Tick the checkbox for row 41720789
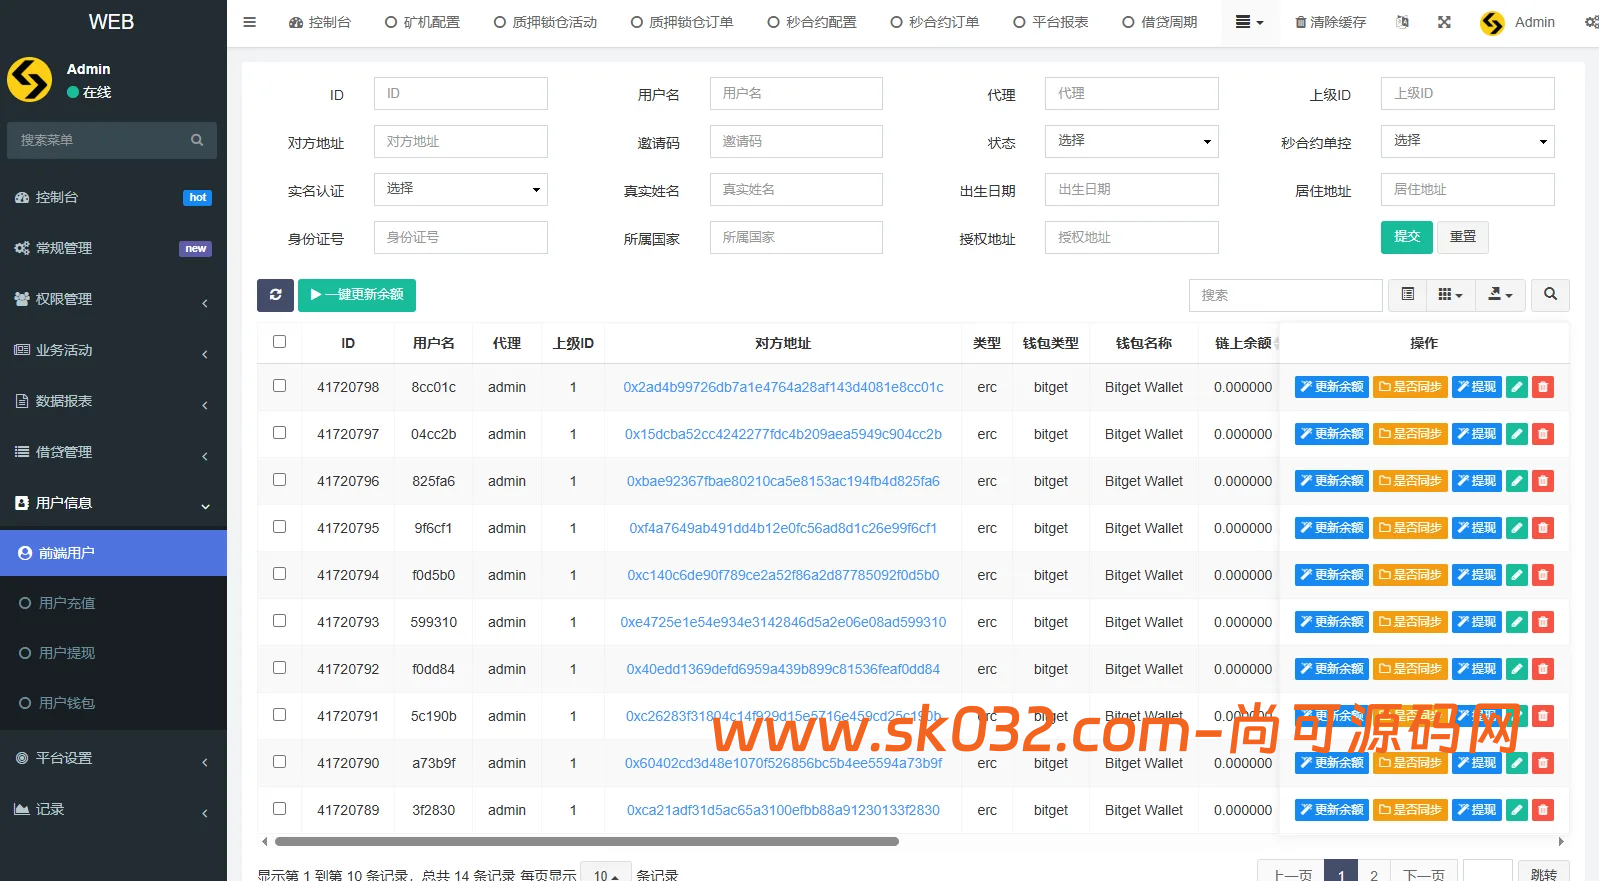The image size is (1599, 881). click(280, 809)
